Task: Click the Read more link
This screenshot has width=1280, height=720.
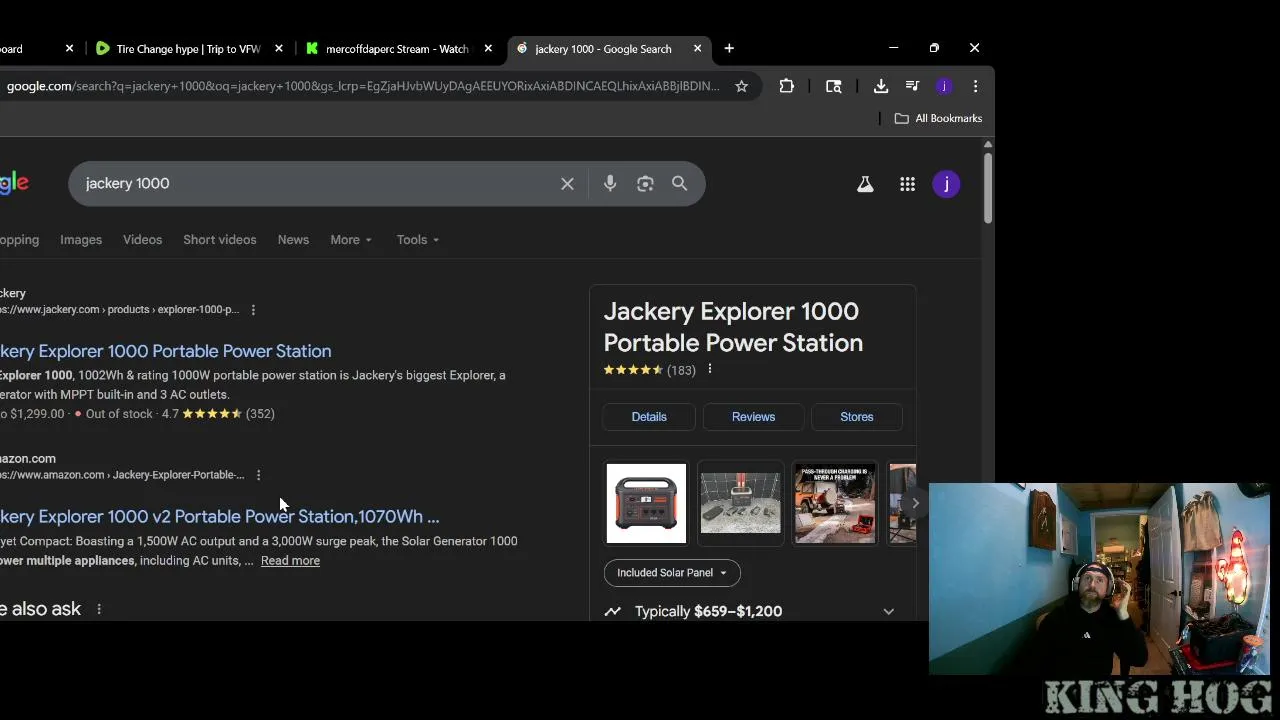Action: point(290,561)
